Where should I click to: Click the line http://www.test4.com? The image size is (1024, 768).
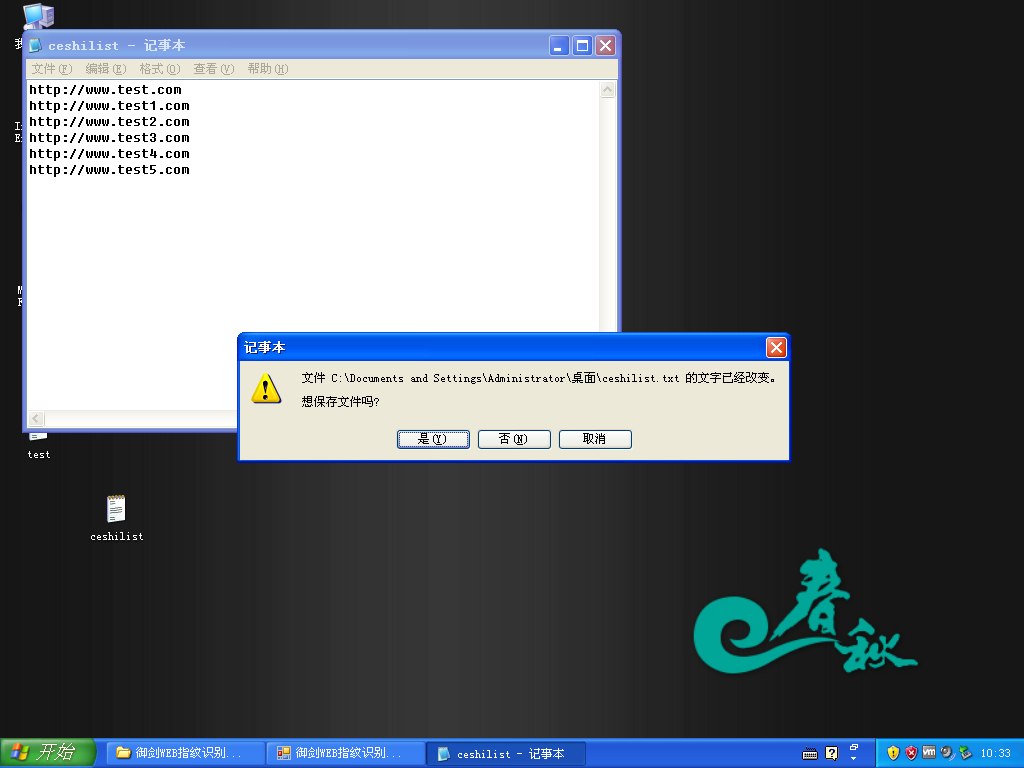109,153
